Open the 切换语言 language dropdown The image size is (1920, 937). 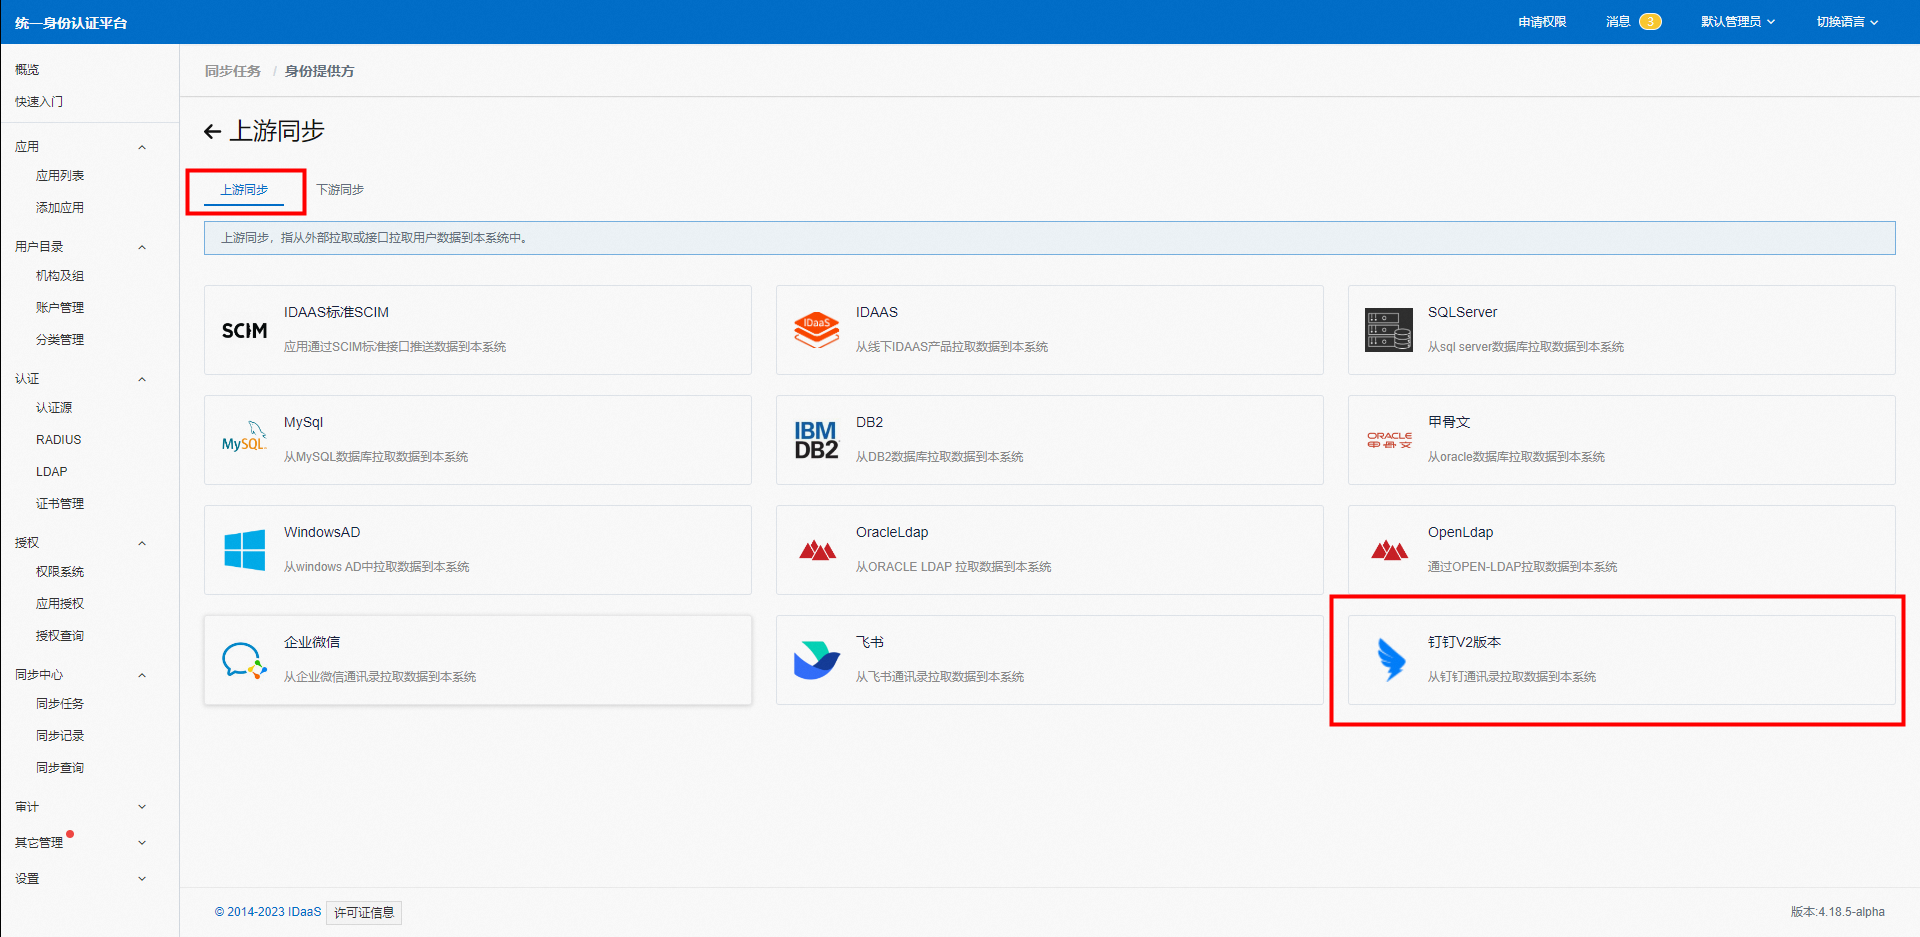click(x=1846, y=22)
